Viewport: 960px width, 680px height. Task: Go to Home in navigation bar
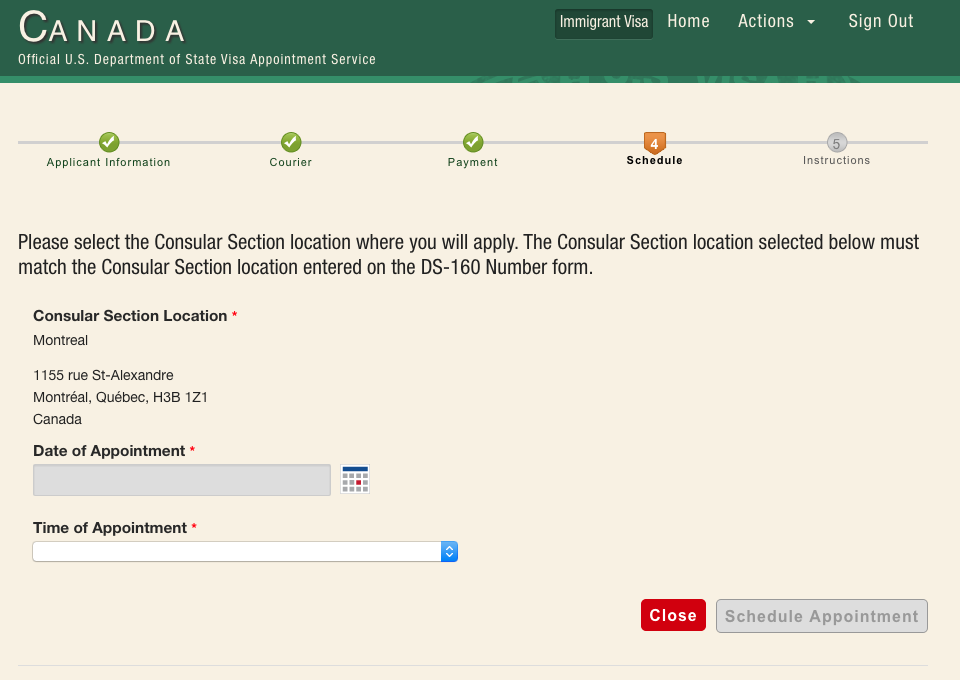688,21
